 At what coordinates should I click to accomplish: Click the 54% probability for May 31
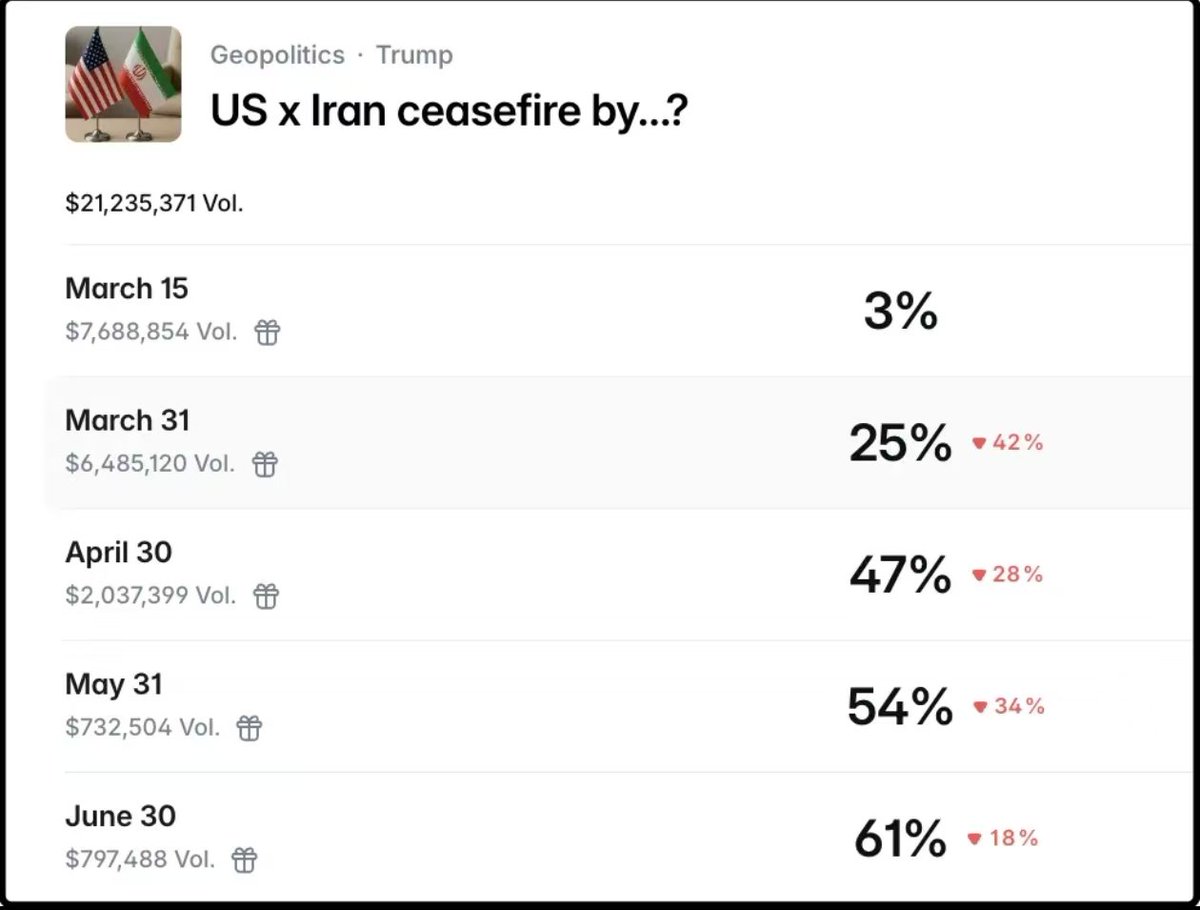tap(900, 707)
